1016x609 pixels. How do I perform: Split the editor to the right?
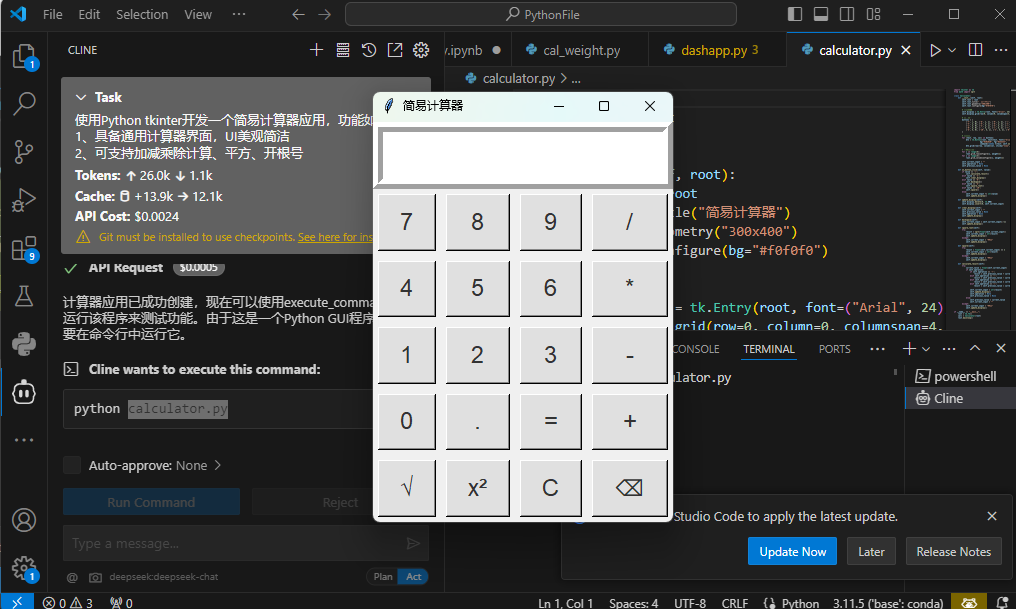click(x=975, y=50)
